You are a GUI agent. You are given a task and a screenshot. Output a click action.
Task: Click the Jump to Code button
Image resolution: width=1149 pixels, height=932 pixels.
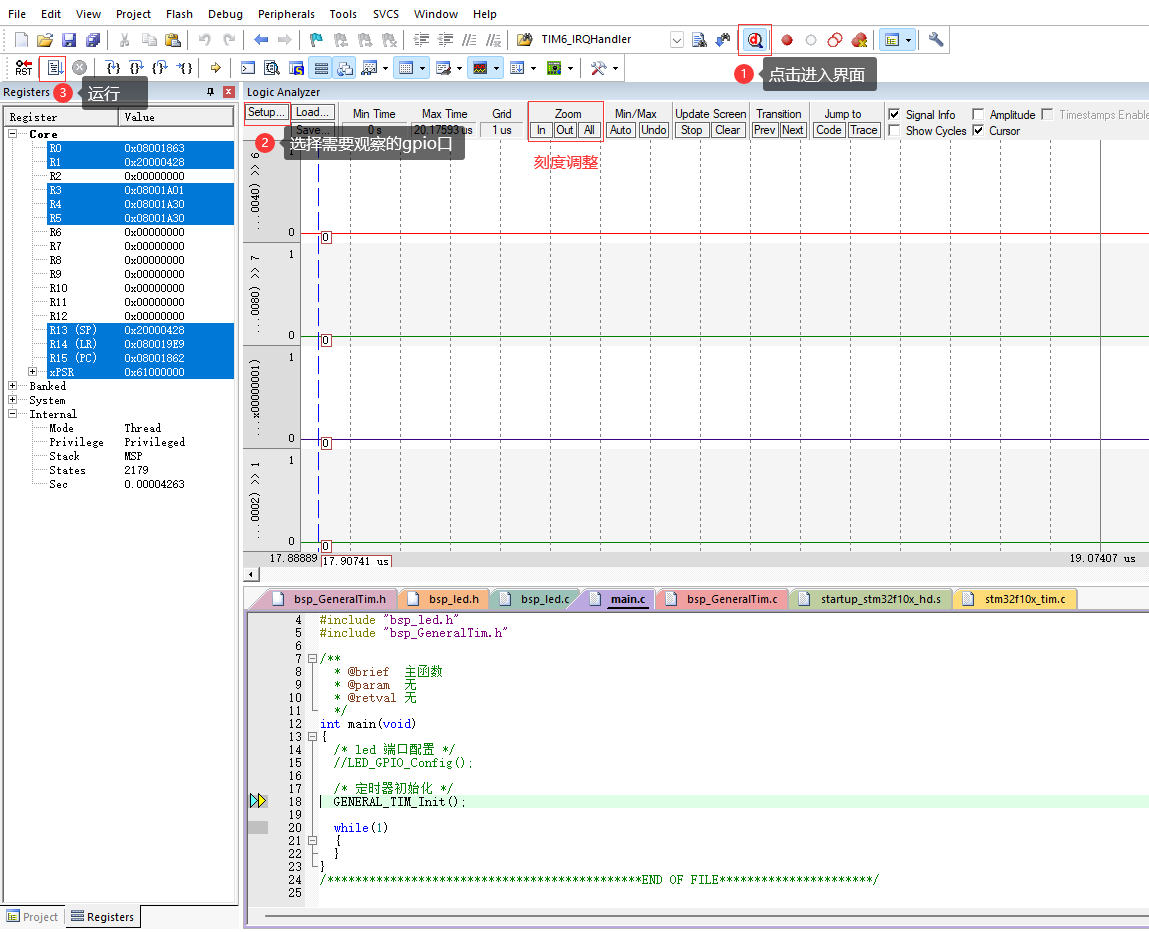point(829,130)
